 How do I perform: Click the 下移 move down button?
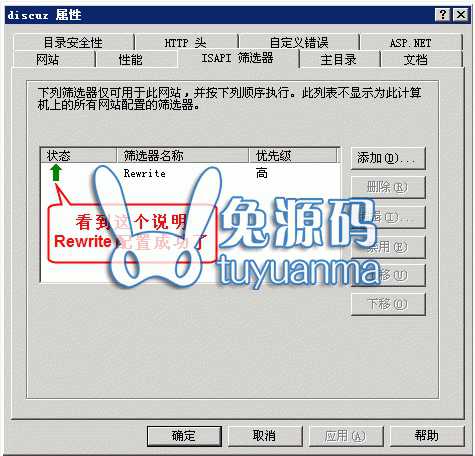point(388,304)
